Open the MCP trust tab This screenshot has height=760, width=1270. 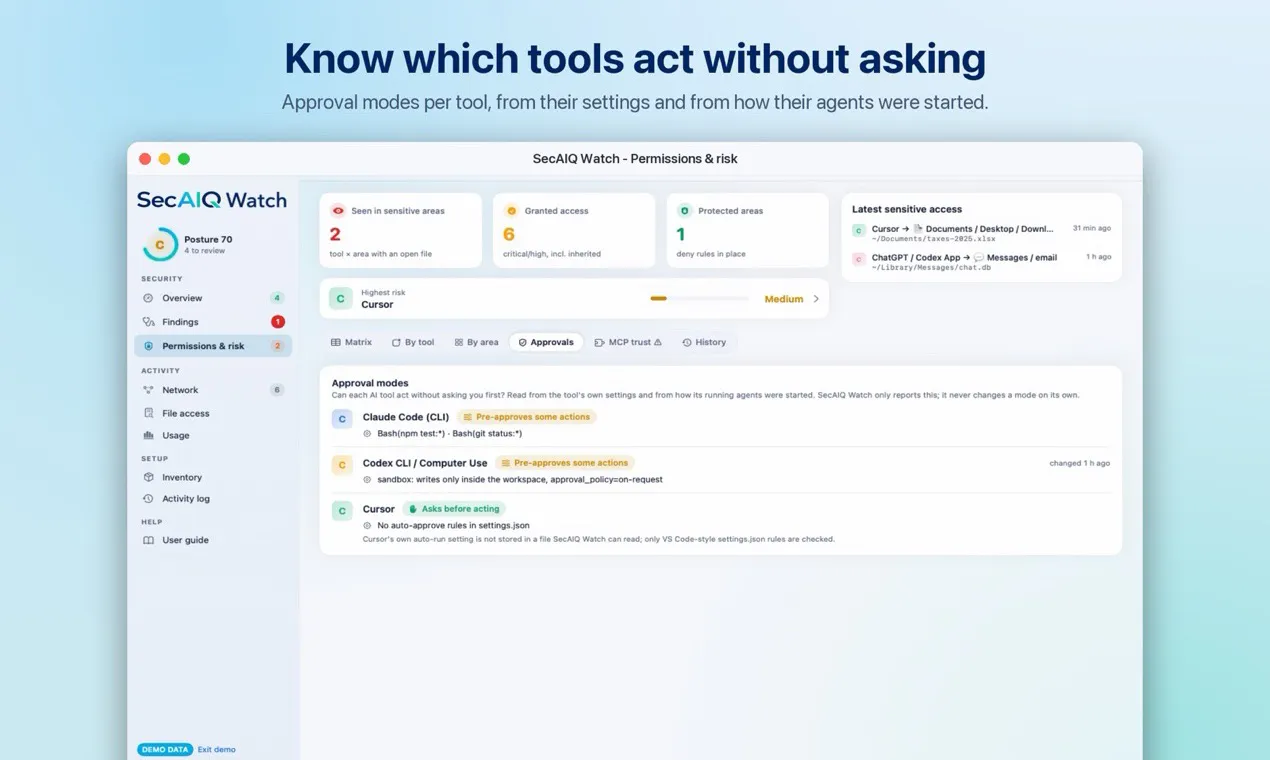pyautogui.click(x=628, y=342)
